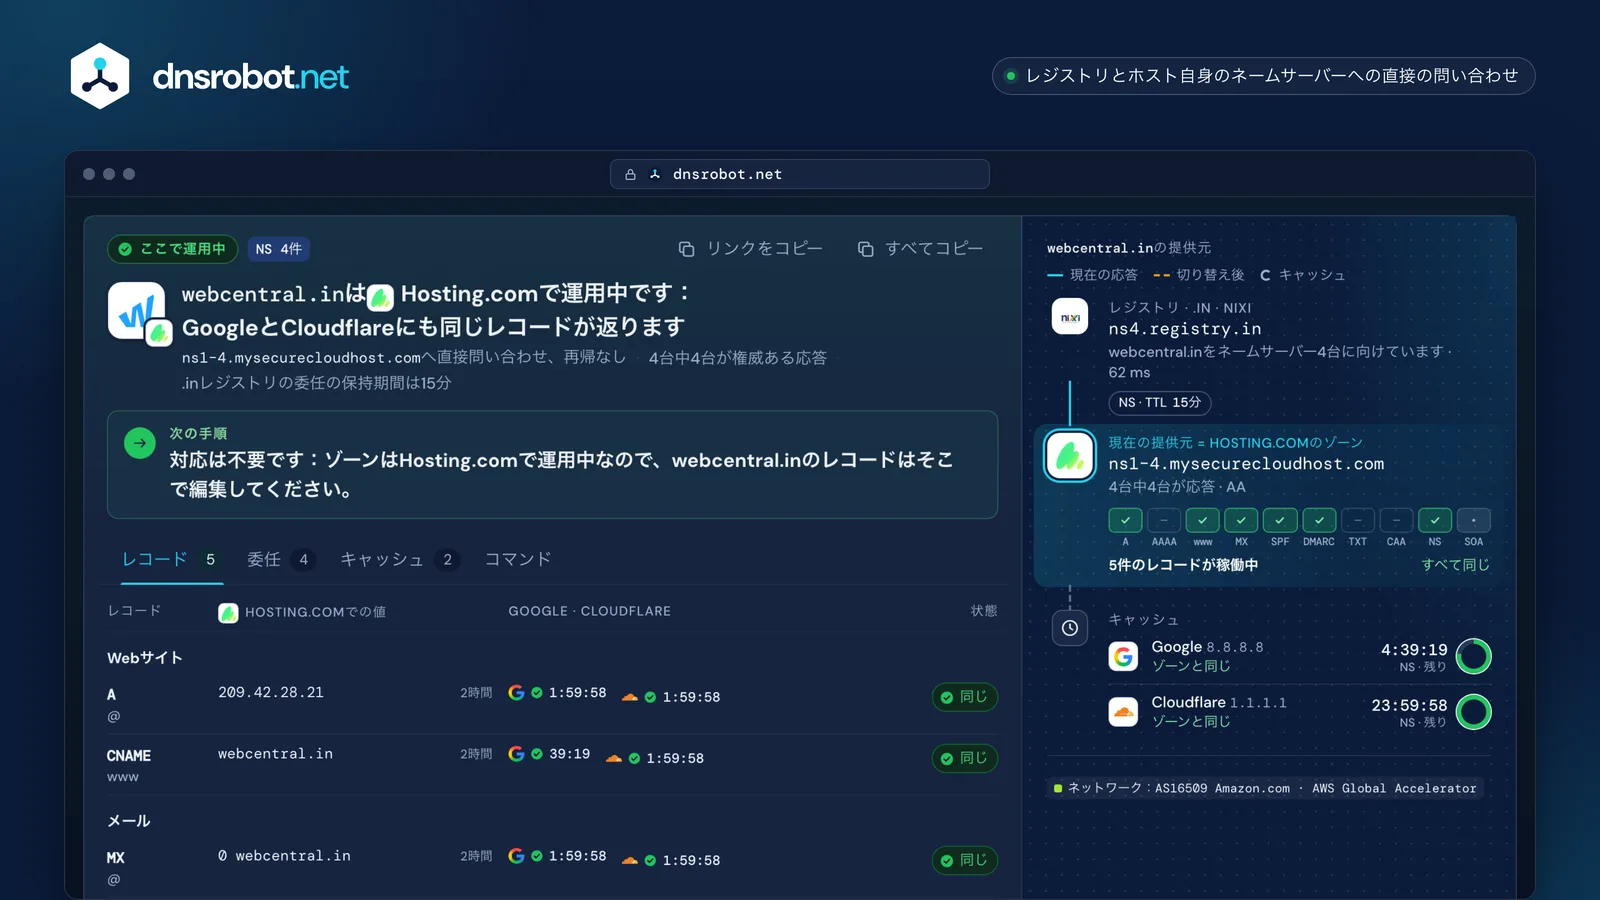The image size is (1600, 900).
Task: Click the AAAA record status box
Action: (x=1164, y=520)
